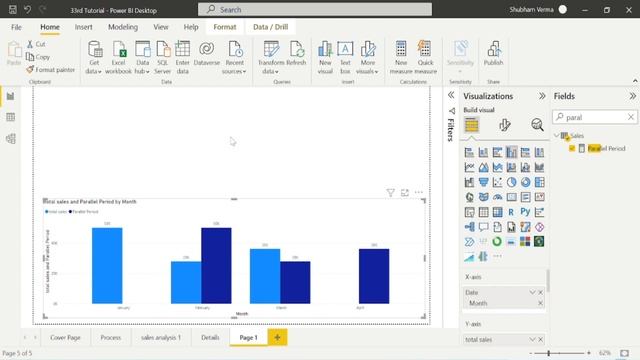The image size is (640, 360).
Task: Open the Date field dropdown in X-axis
Action: [x=532, y=292]
